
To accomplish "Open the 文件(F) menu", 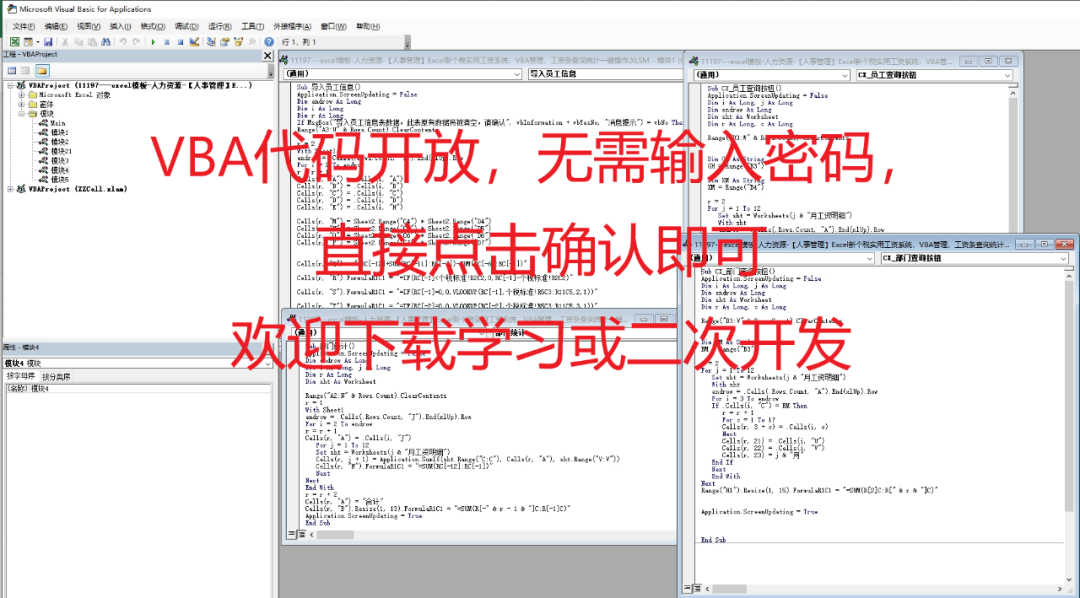I will [x=23, y=26].
